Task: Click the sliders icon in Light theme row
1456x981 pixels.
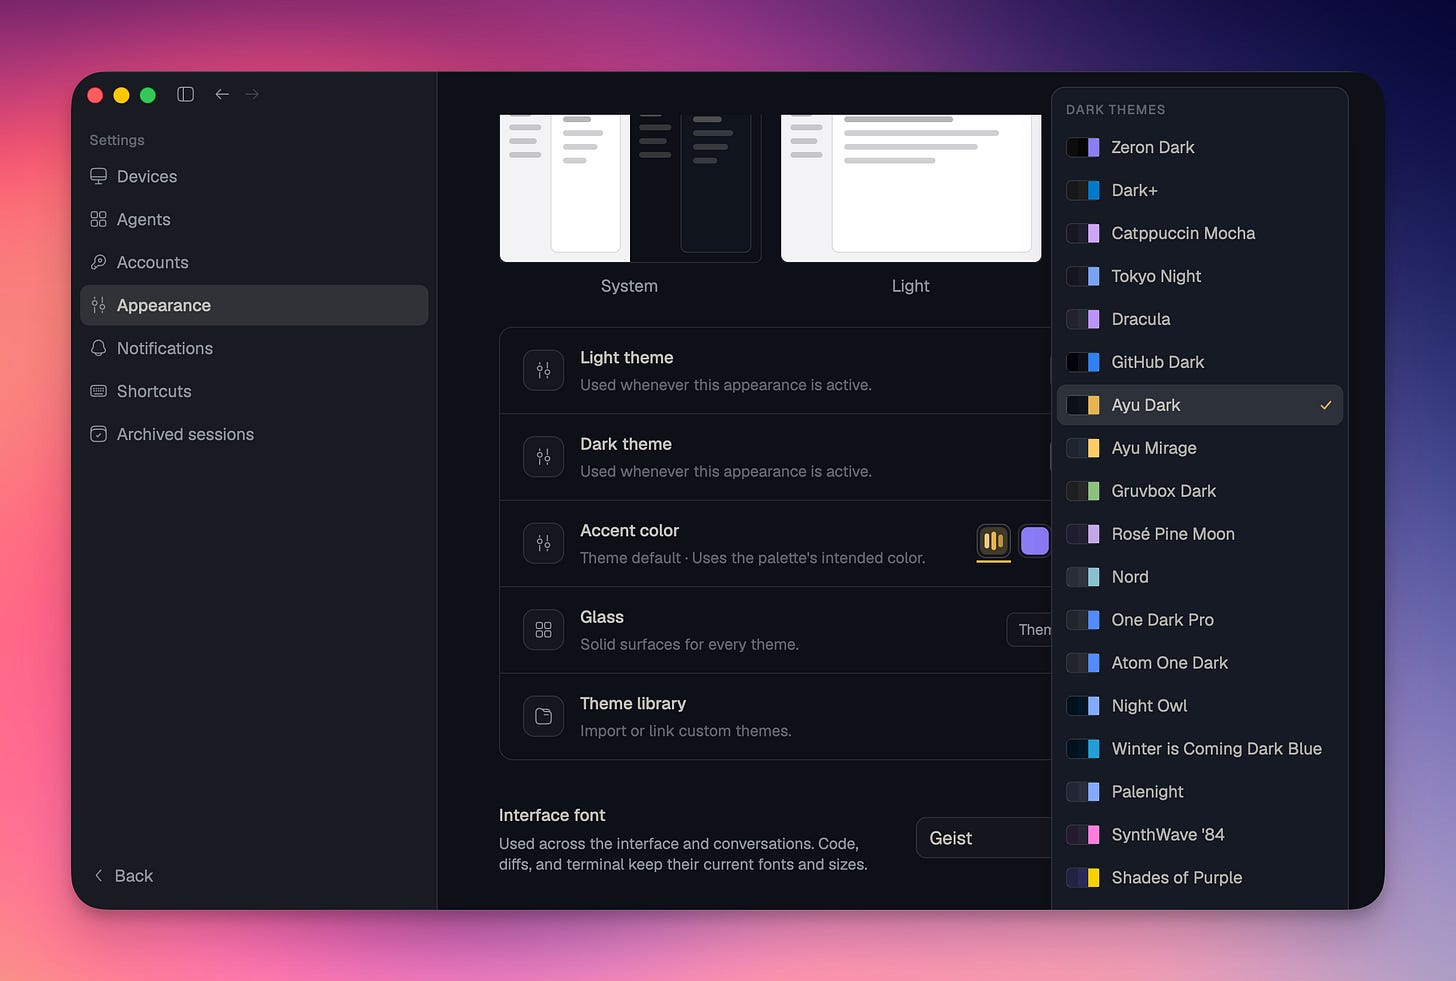Action: pyautogui.click(x=543, y=370)
